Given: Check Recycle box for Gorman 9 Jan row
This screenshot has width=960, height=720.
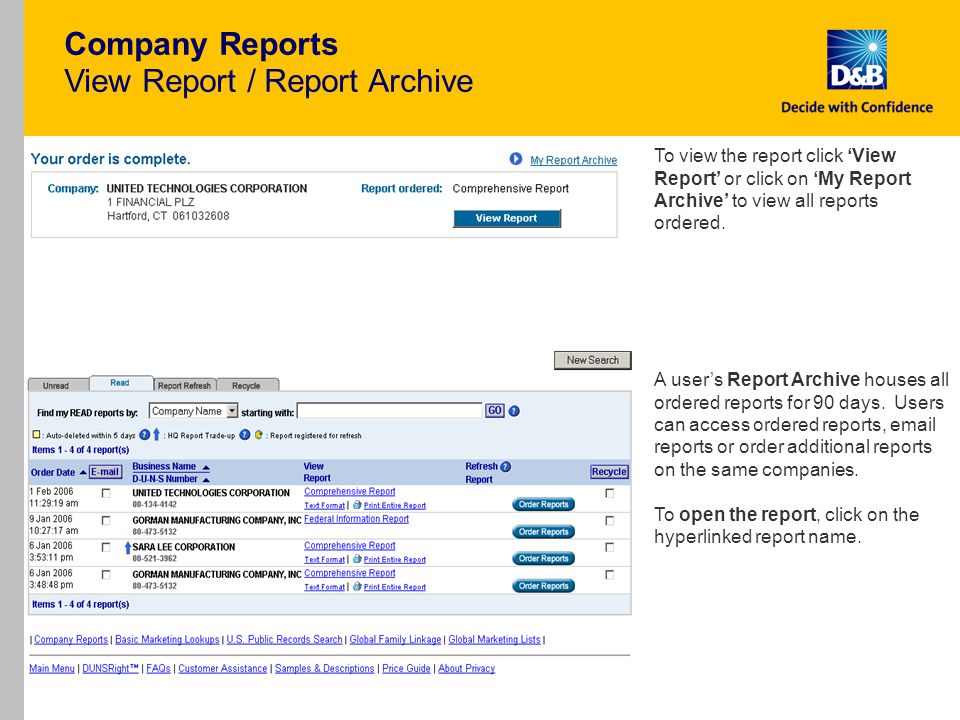Looking at the screenshot, I should pos(609,520).
